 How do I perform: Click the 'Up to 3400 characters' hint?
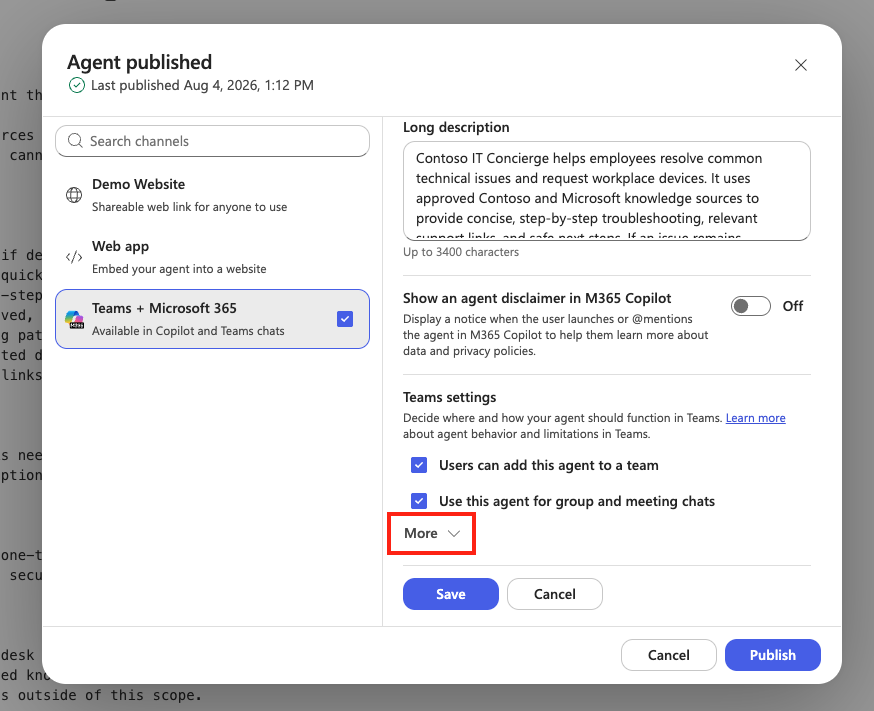461,252
